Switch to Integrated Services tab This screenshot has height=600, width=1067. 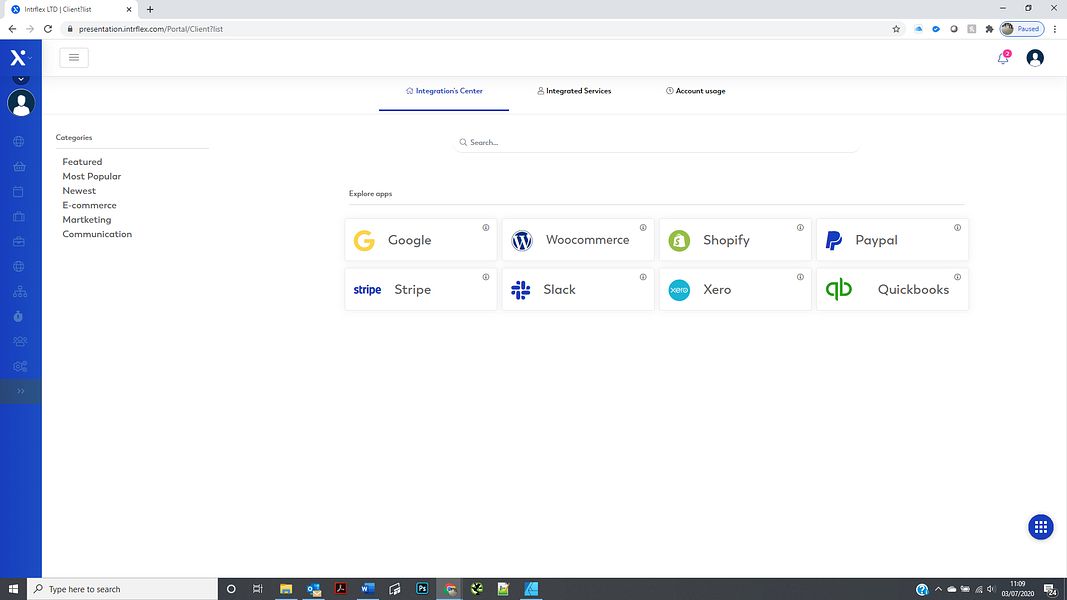[574, 91]
